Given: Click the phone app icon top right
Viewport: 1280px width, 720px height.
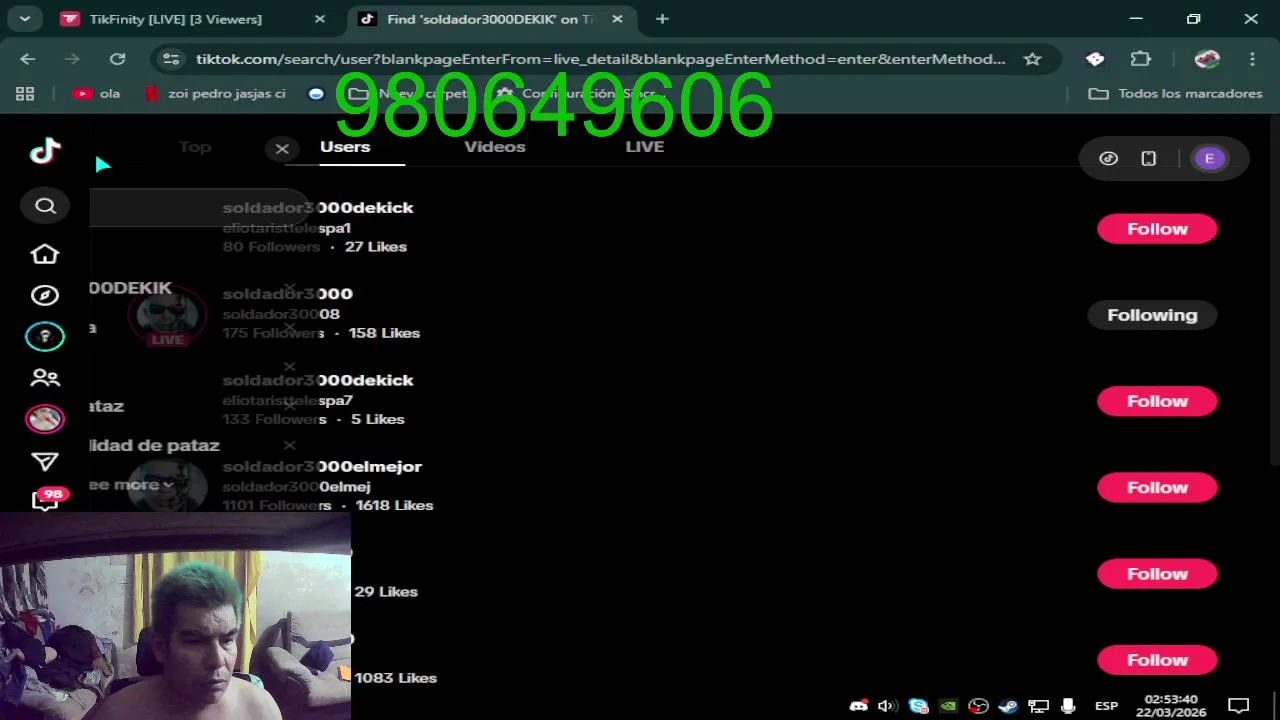Looking at the screenshot, I should pos(1149,158).
